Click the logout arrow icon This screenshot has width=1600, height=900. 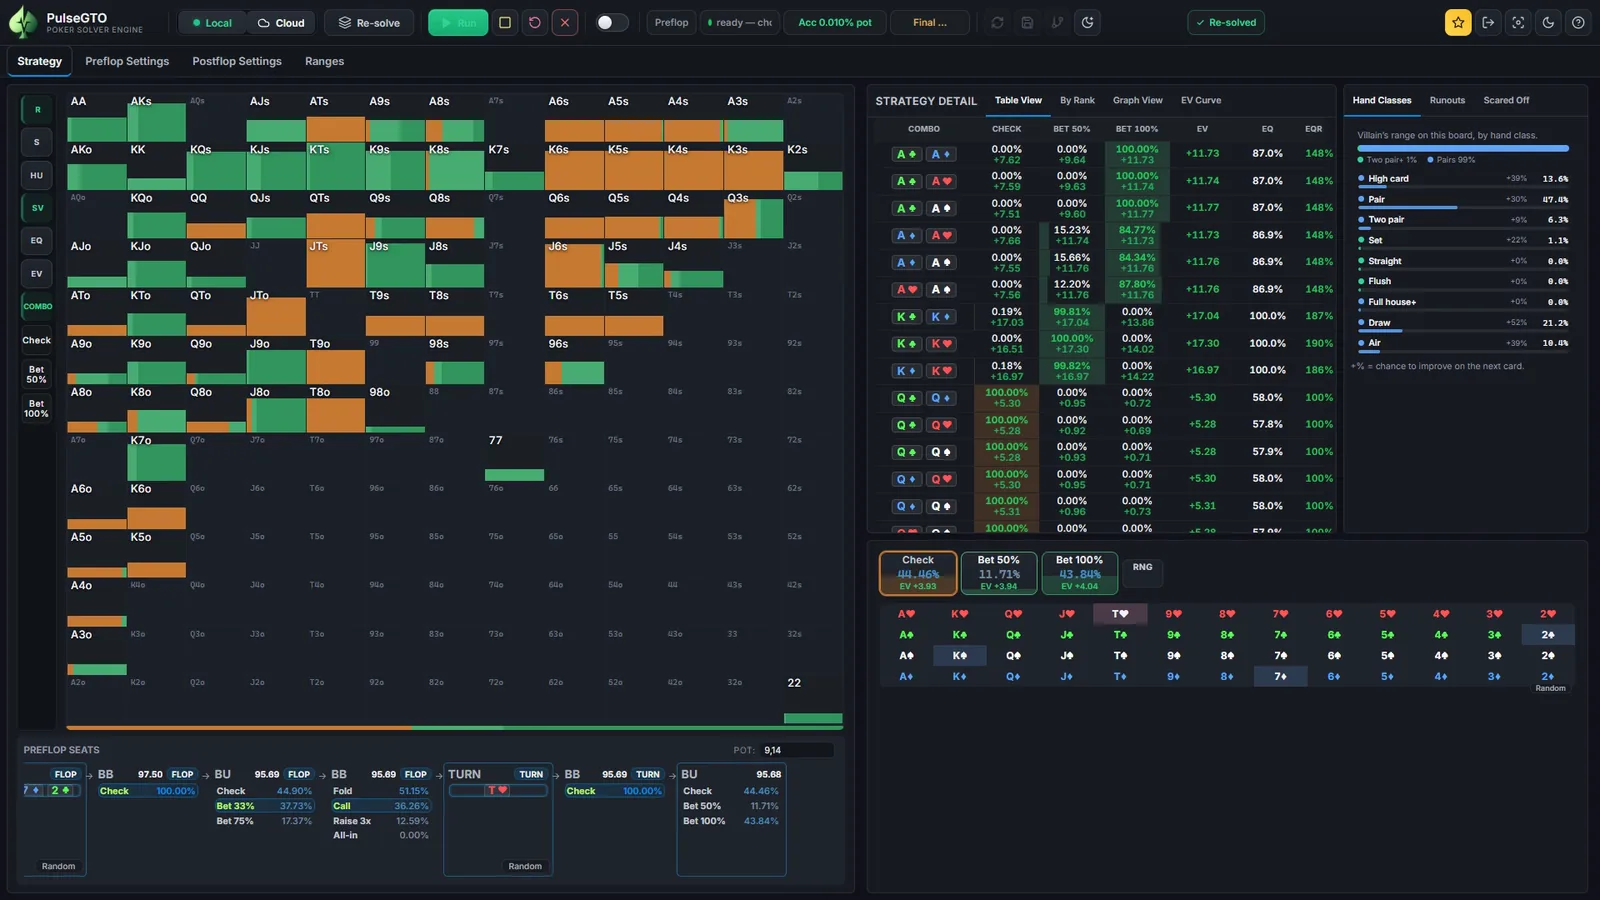[1488, 22]
